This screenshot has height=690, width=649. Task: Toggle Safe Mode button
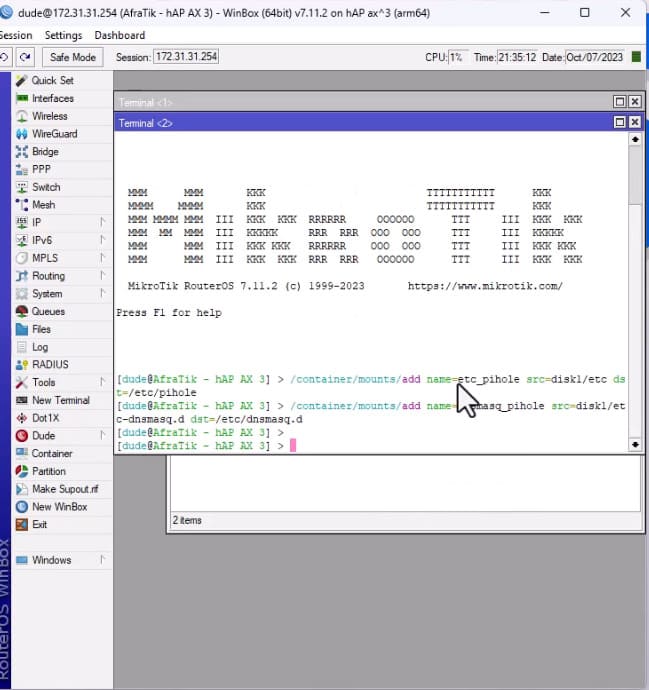(x=73, y=57)
